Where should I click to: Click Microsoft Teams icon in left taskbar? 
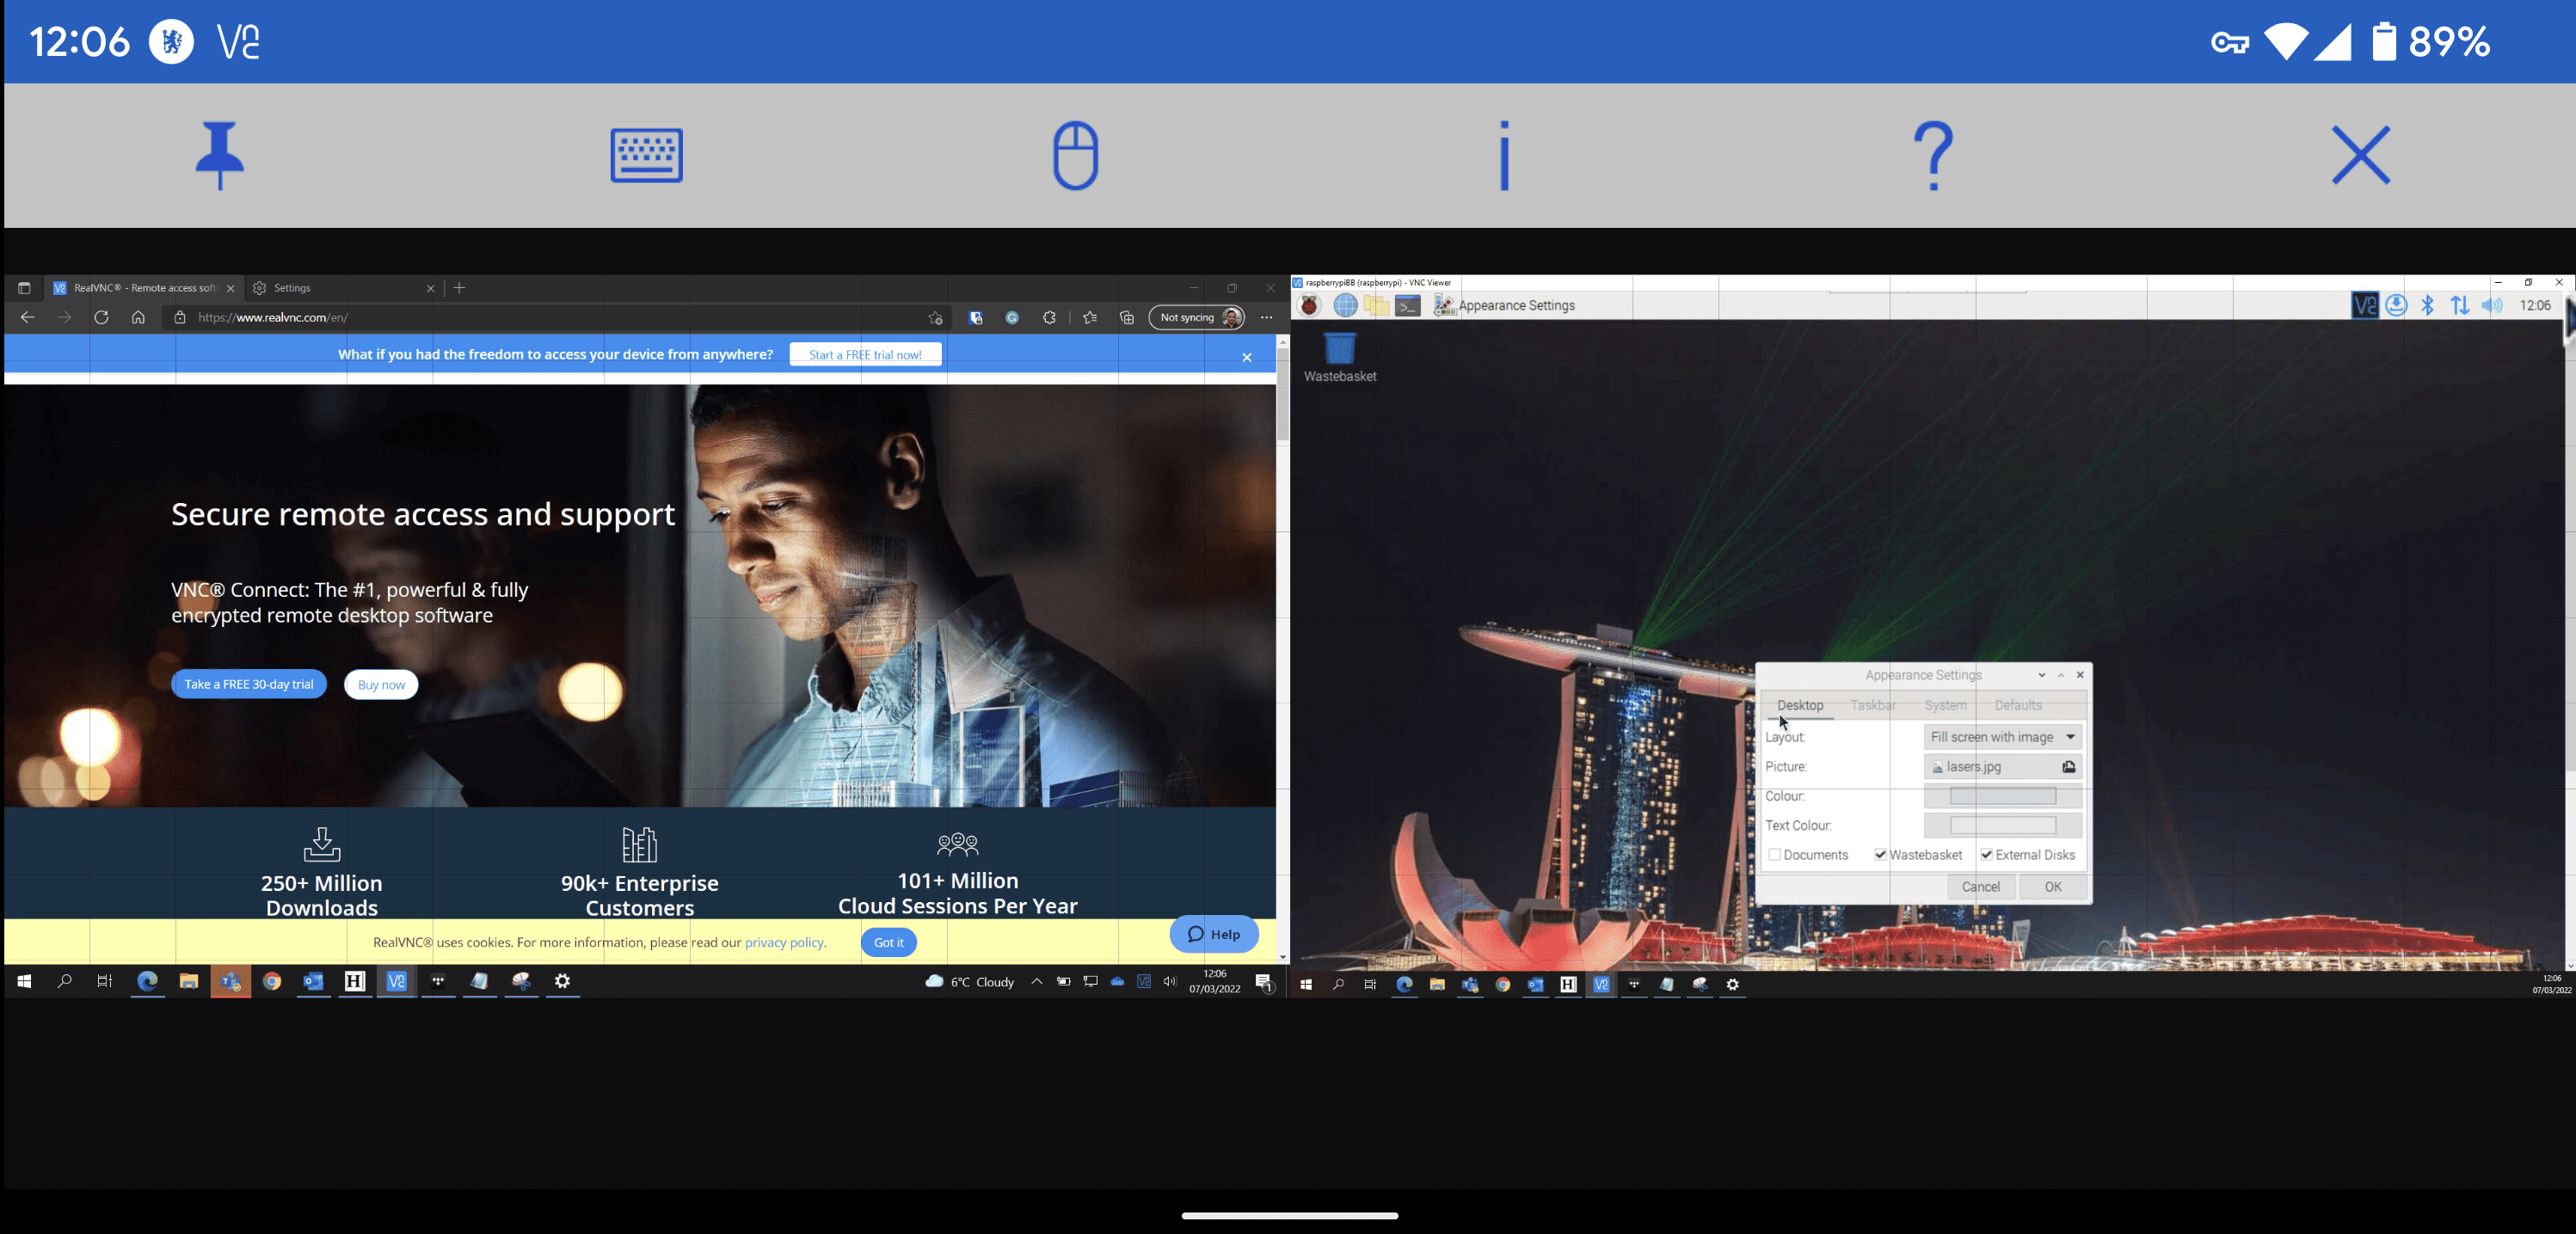click(230, 981)
